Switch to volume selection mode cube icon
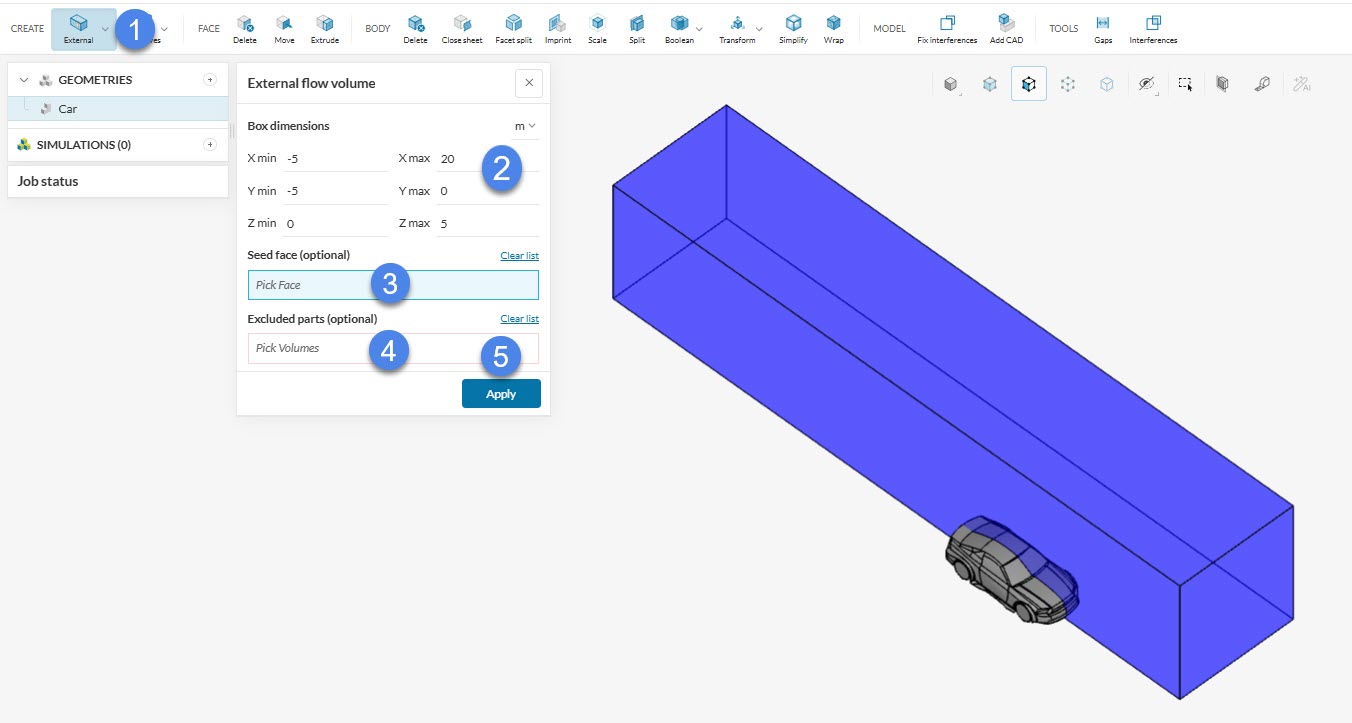 (x=990, y=85)
